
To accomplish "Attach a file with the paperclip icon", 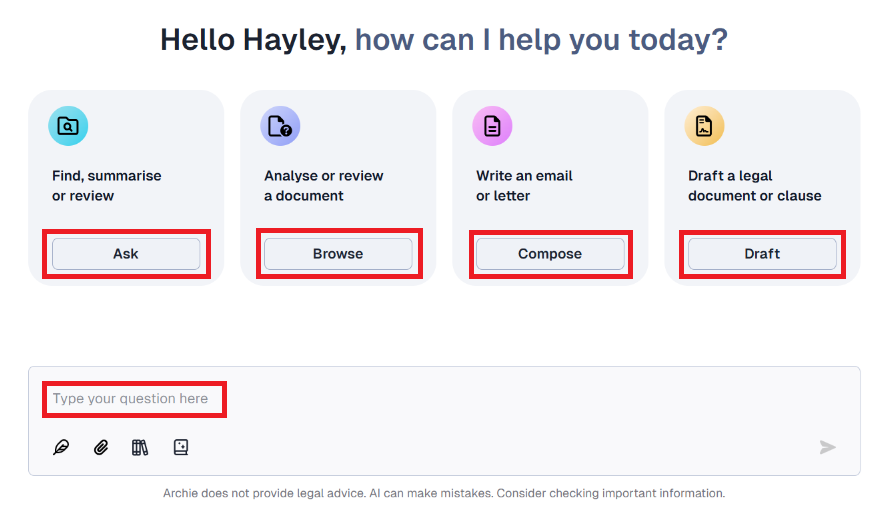I will [x=100, y=447].
